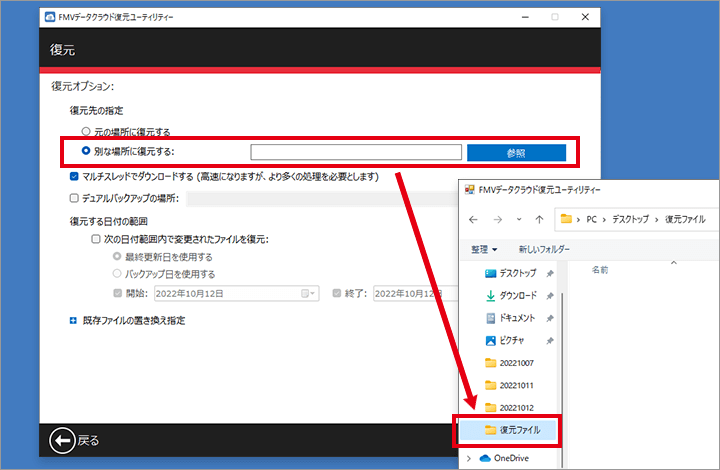Expand the OneDrive tree node
This screenshot has width=720, height=470.
click(471, 457)
